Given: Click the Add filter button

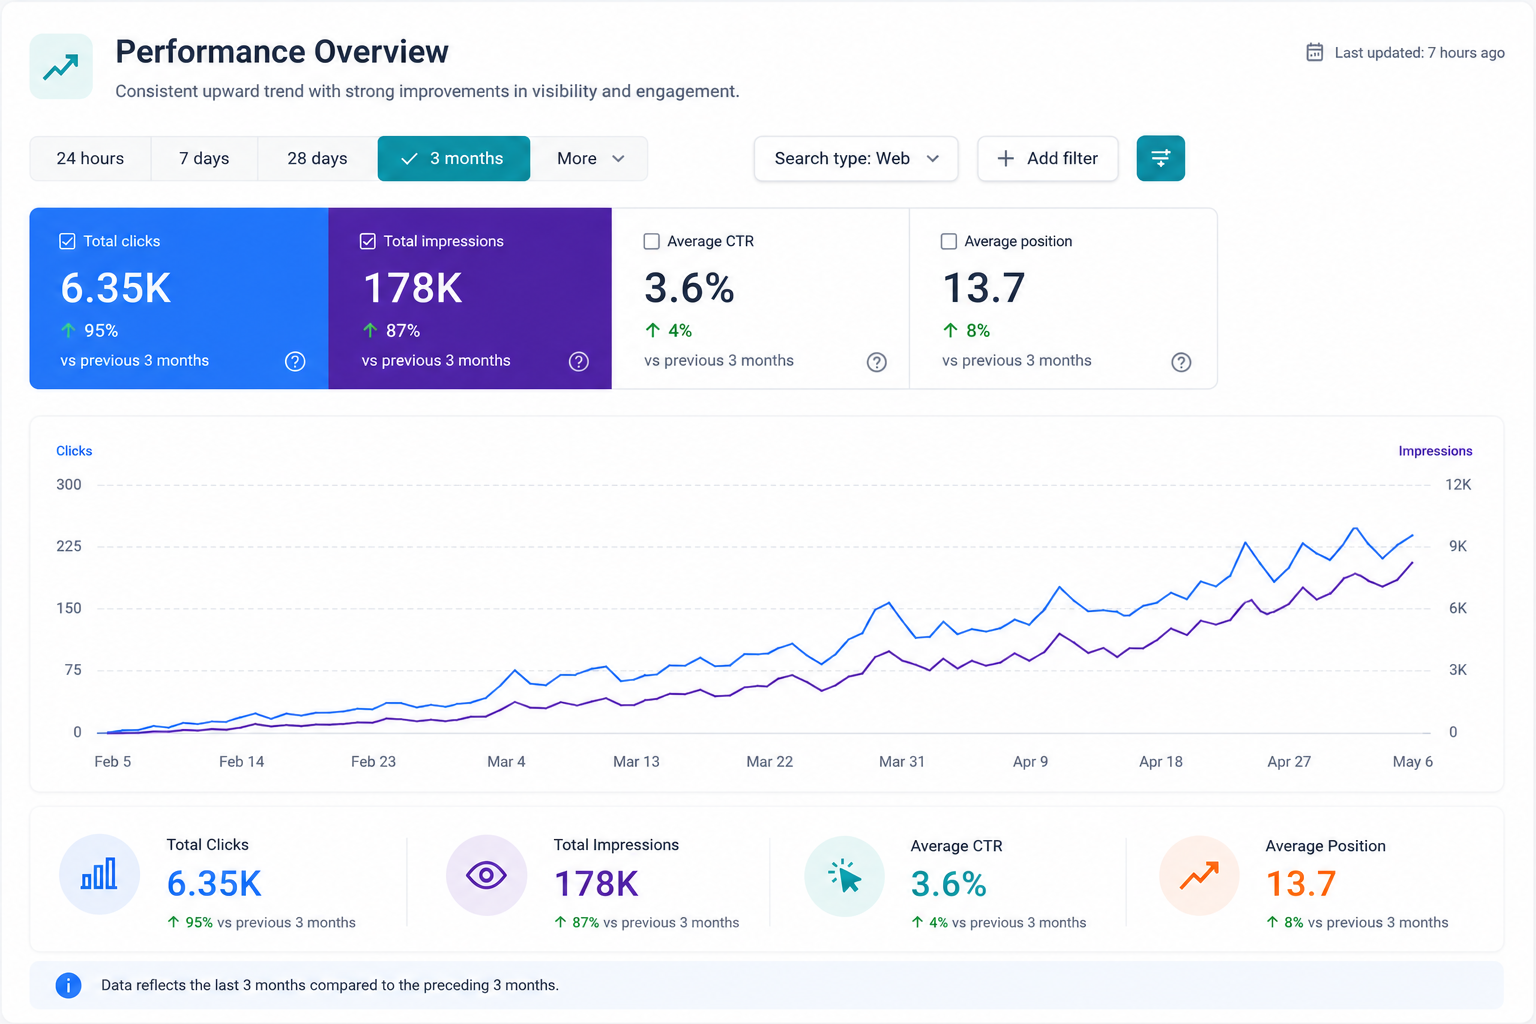Looking at the screenshot, I should (1047, 158).
